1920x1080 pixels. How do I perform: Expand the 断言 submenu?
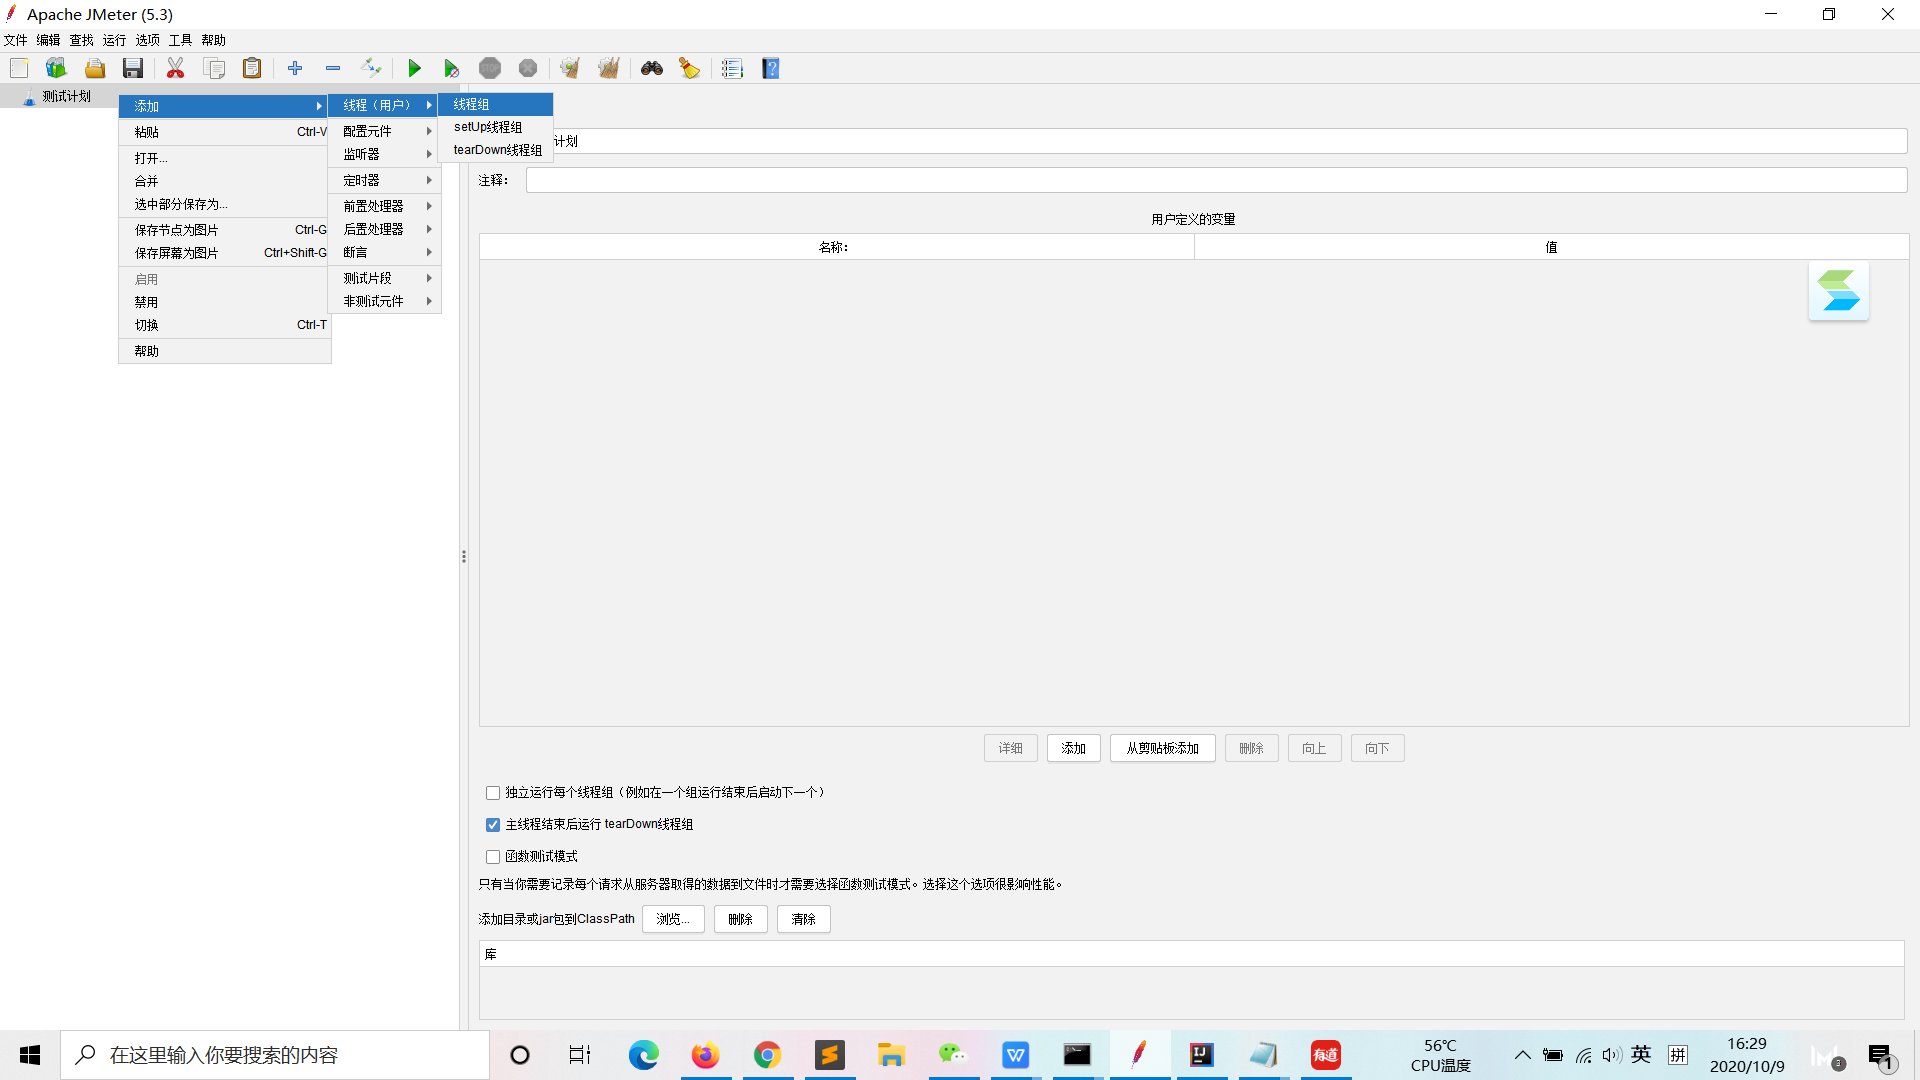[385, 252]
